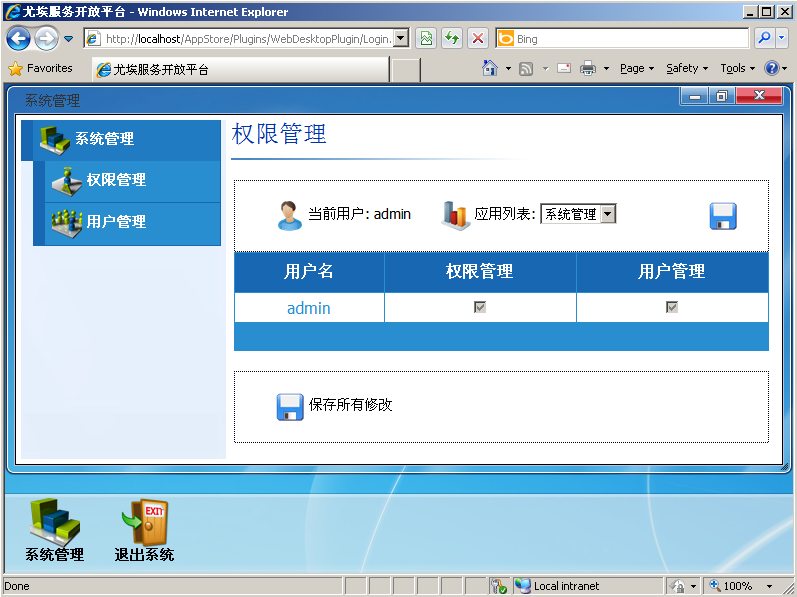Click the 用户管理 column header
This screenshot has height=597, width=797.
(672, 272)
